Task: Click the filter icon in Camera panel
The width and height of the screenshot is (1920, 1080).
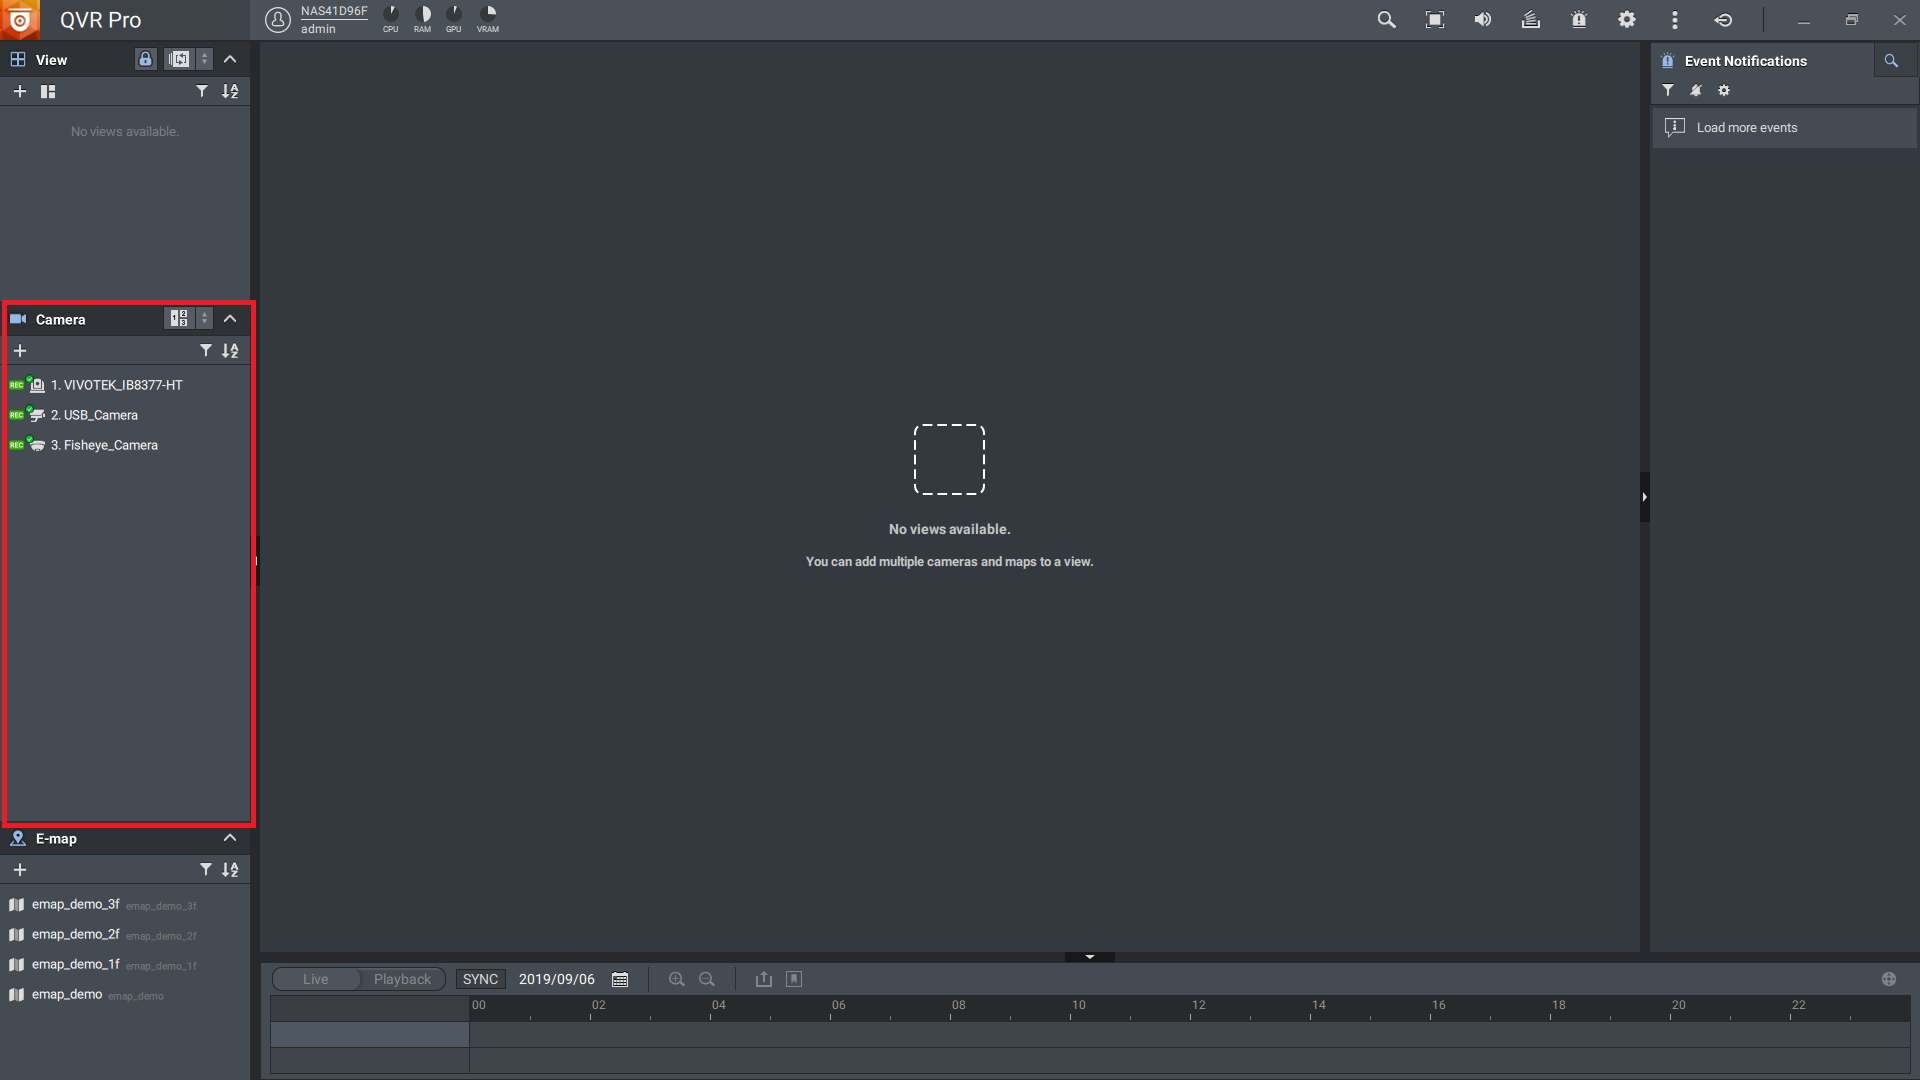Action: pyautogui.click(x=205, y=351)
